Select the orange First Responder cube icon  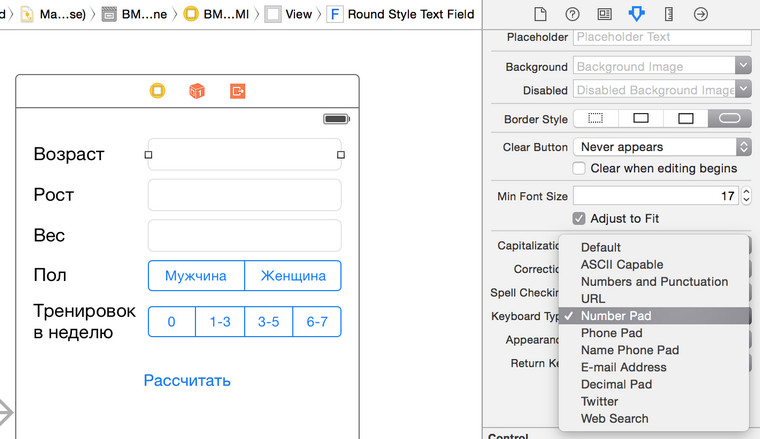(x=197, y=91)
